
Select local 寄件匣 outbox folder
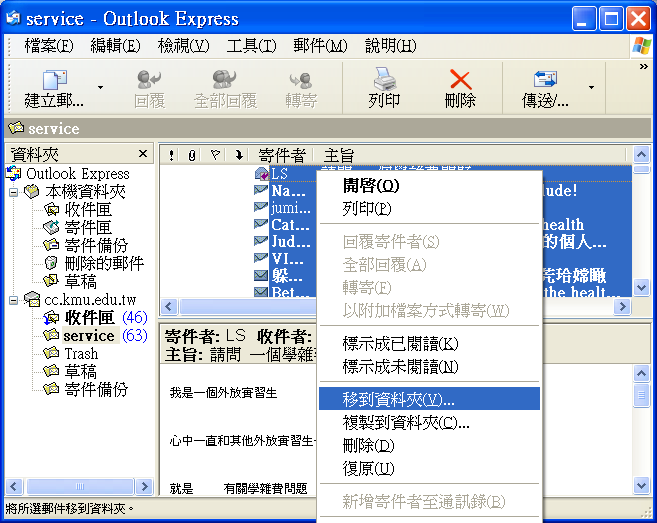tap(88, 228)
